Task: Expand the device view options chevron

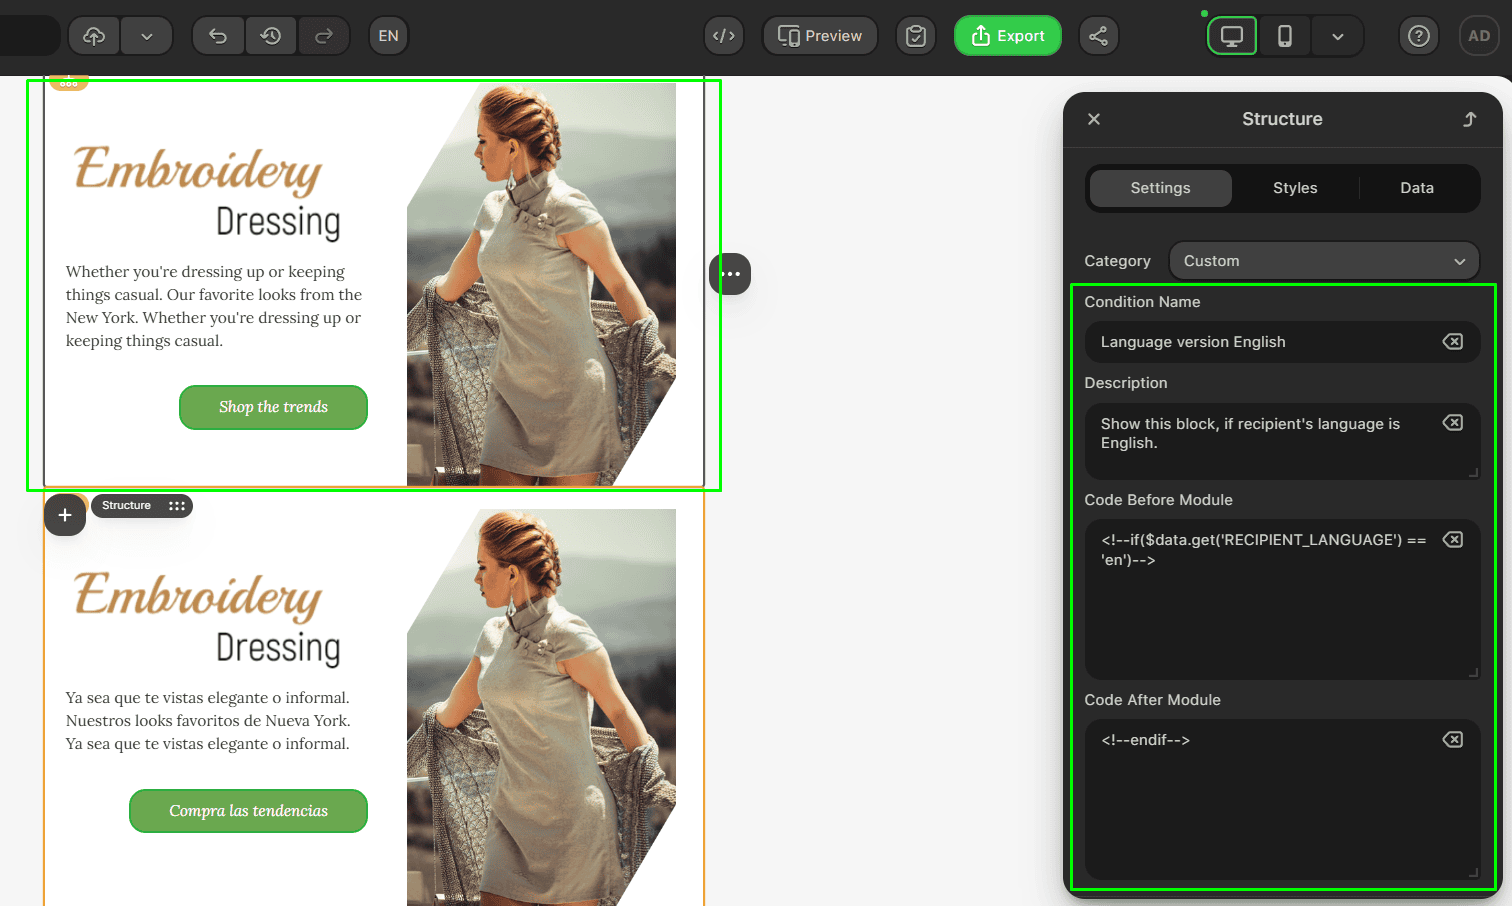Action: (1338, 36)
